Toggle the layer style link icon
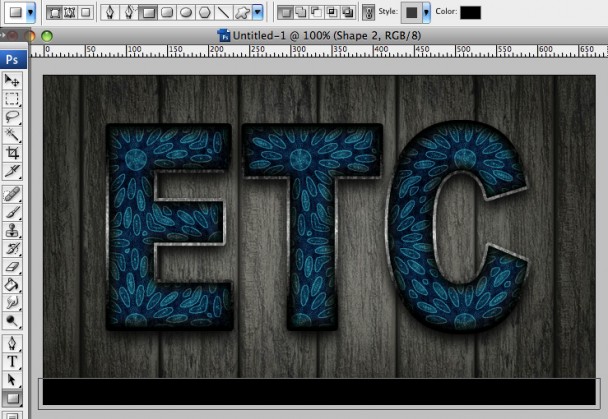 click(368, 13)
